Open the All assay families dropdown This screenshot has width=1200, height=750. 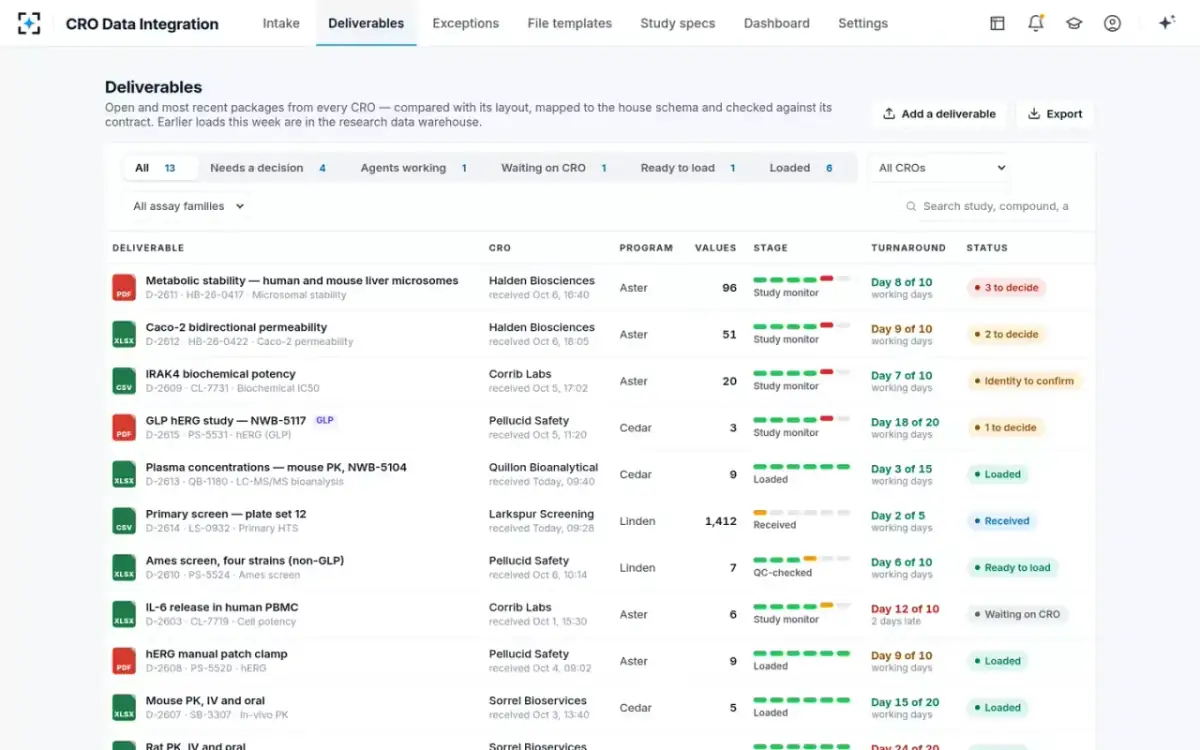[188, 206]
